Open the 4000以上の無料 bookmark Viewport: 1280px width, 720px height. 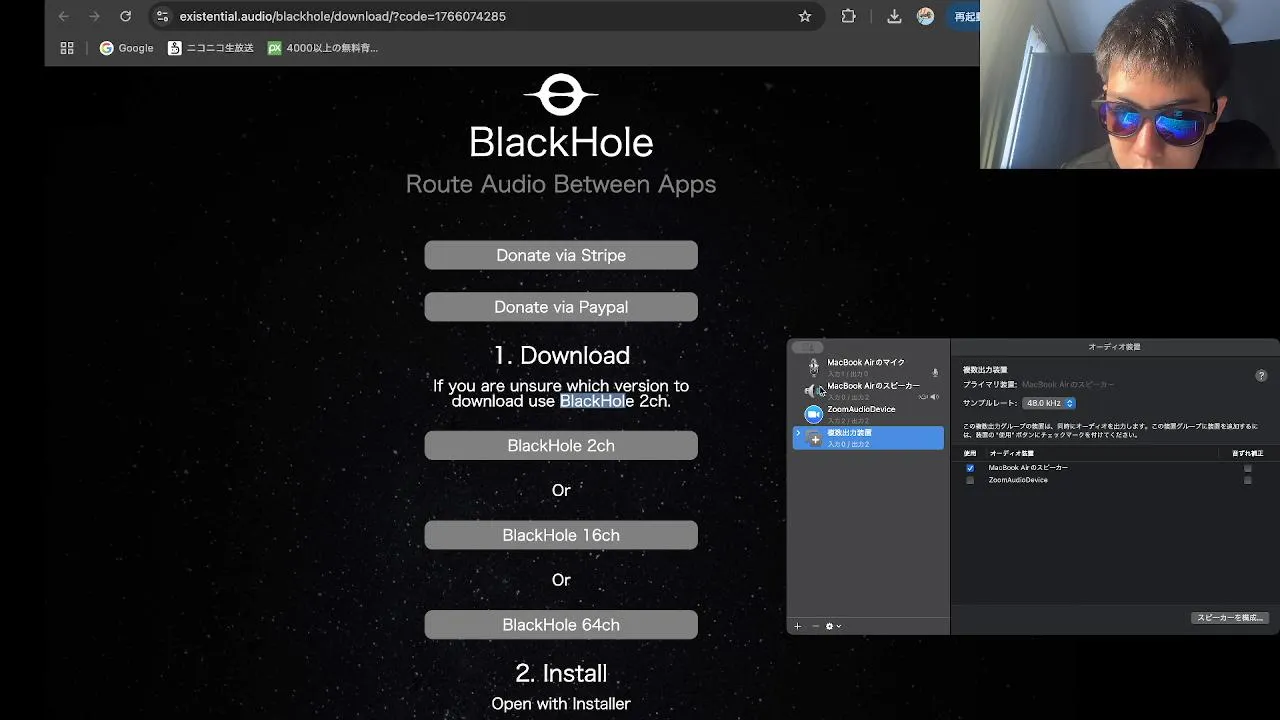(323, 47)
